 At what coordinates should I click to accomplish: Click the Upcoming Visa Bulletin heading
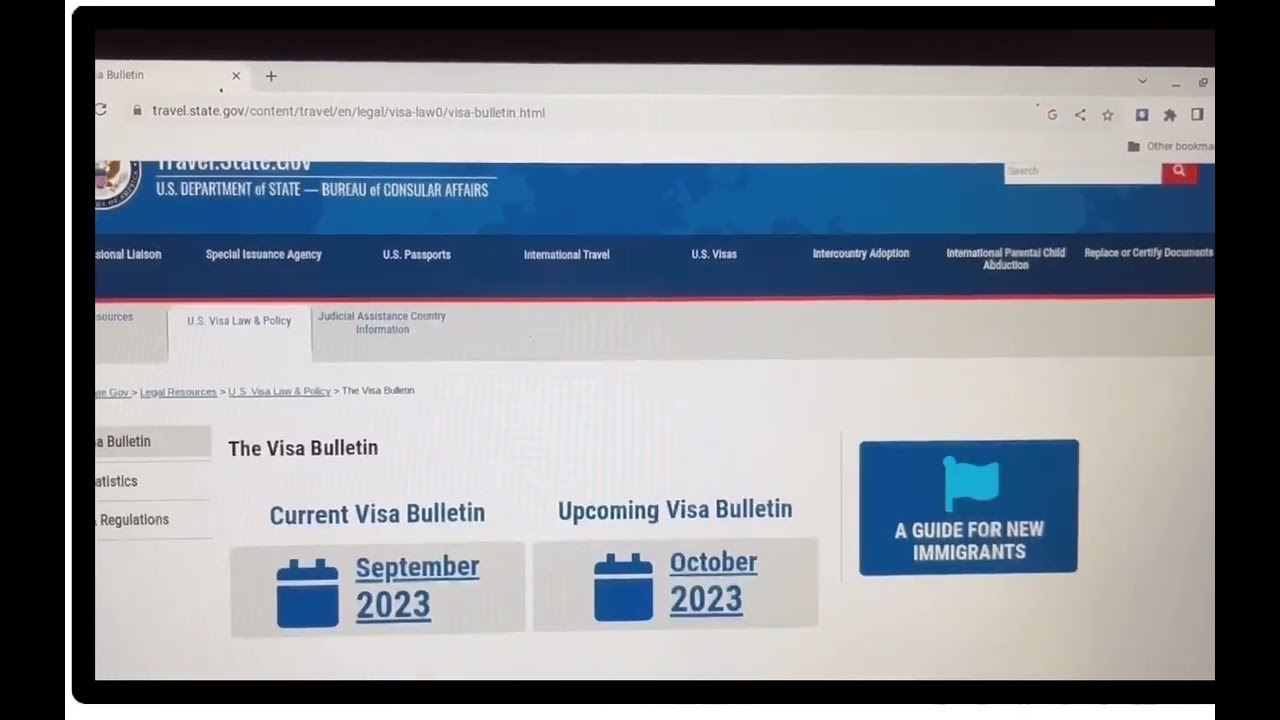675,509
